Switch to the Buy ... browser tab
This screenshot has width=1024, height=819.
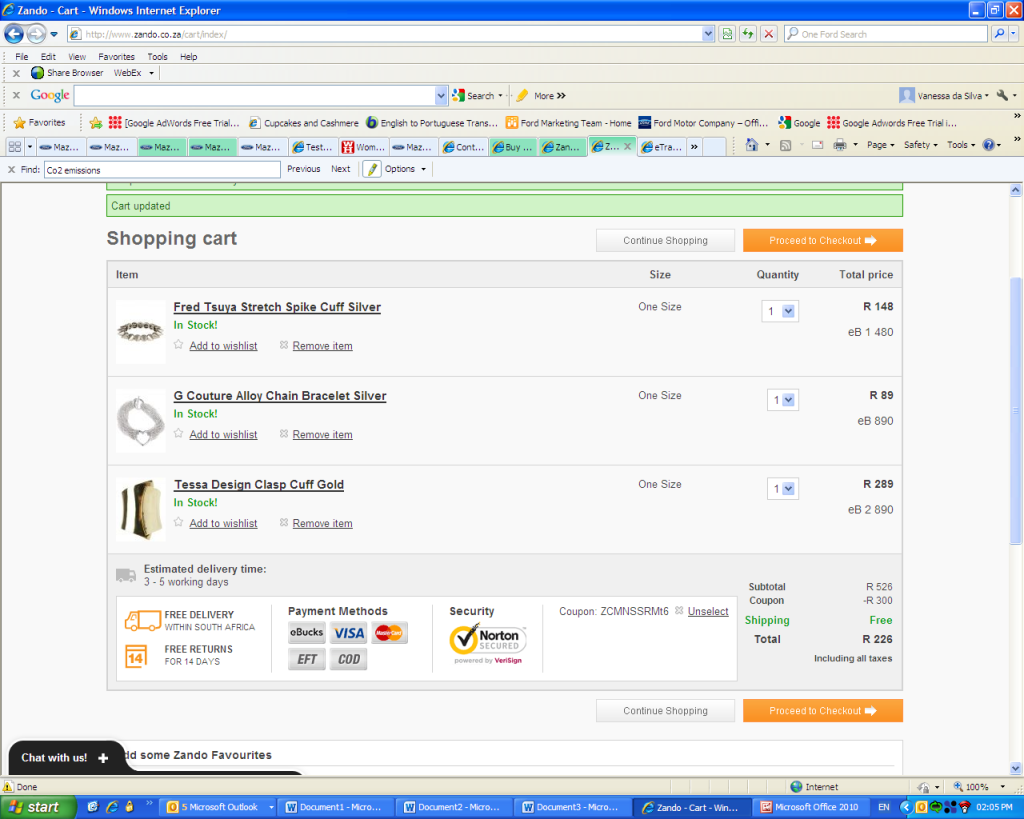[513, 147]
